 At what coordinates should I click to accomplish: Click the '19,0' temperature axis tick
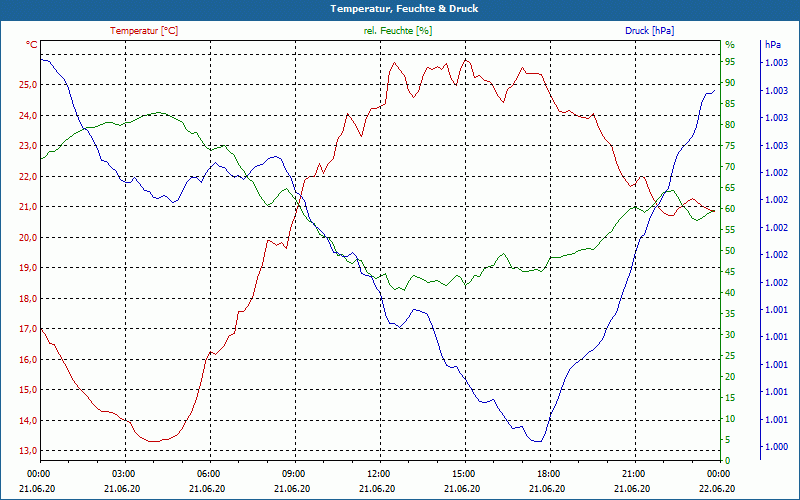point(28,268)
